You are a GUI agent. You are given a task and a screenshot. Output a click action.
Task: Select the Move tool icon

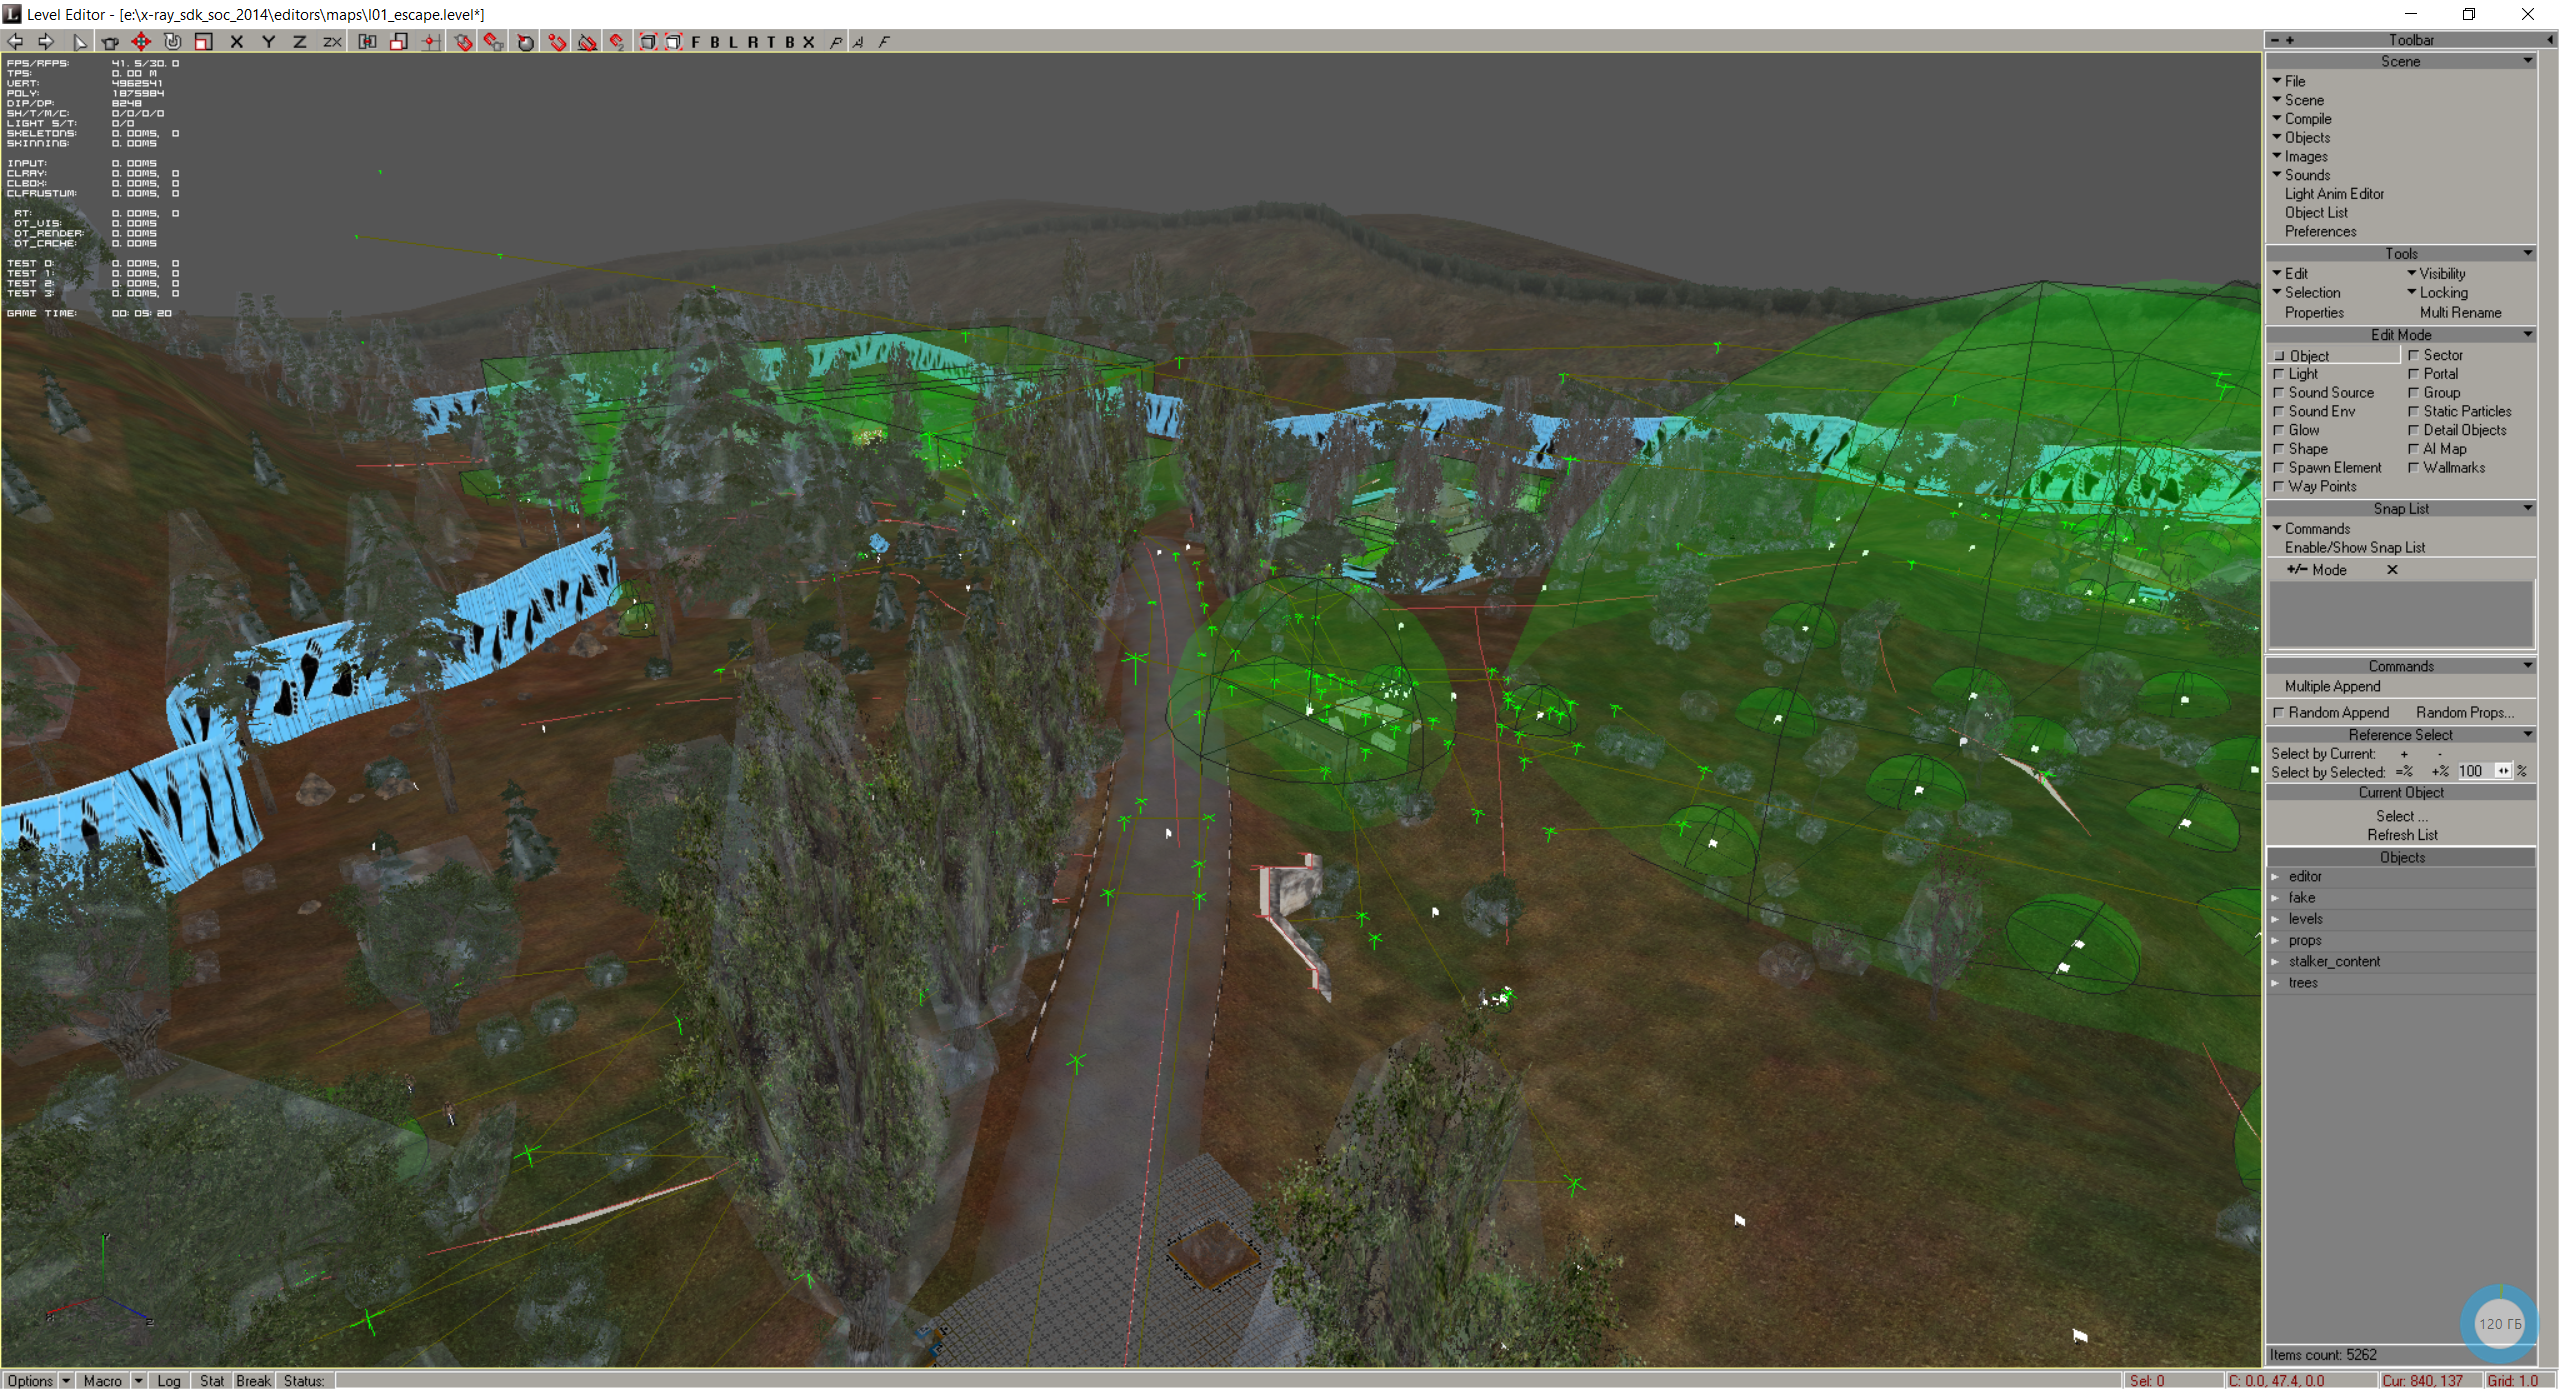click(141, 41)
